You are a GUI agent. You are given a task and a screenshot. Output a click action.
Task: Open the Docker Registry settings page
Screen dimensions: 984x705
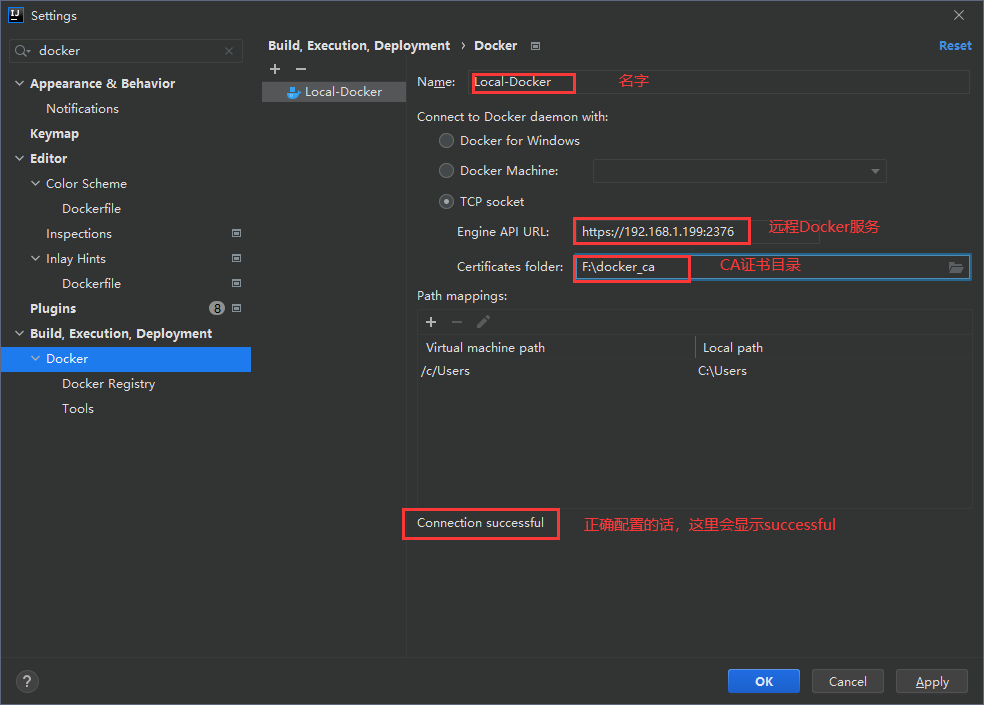coord(109,384)
